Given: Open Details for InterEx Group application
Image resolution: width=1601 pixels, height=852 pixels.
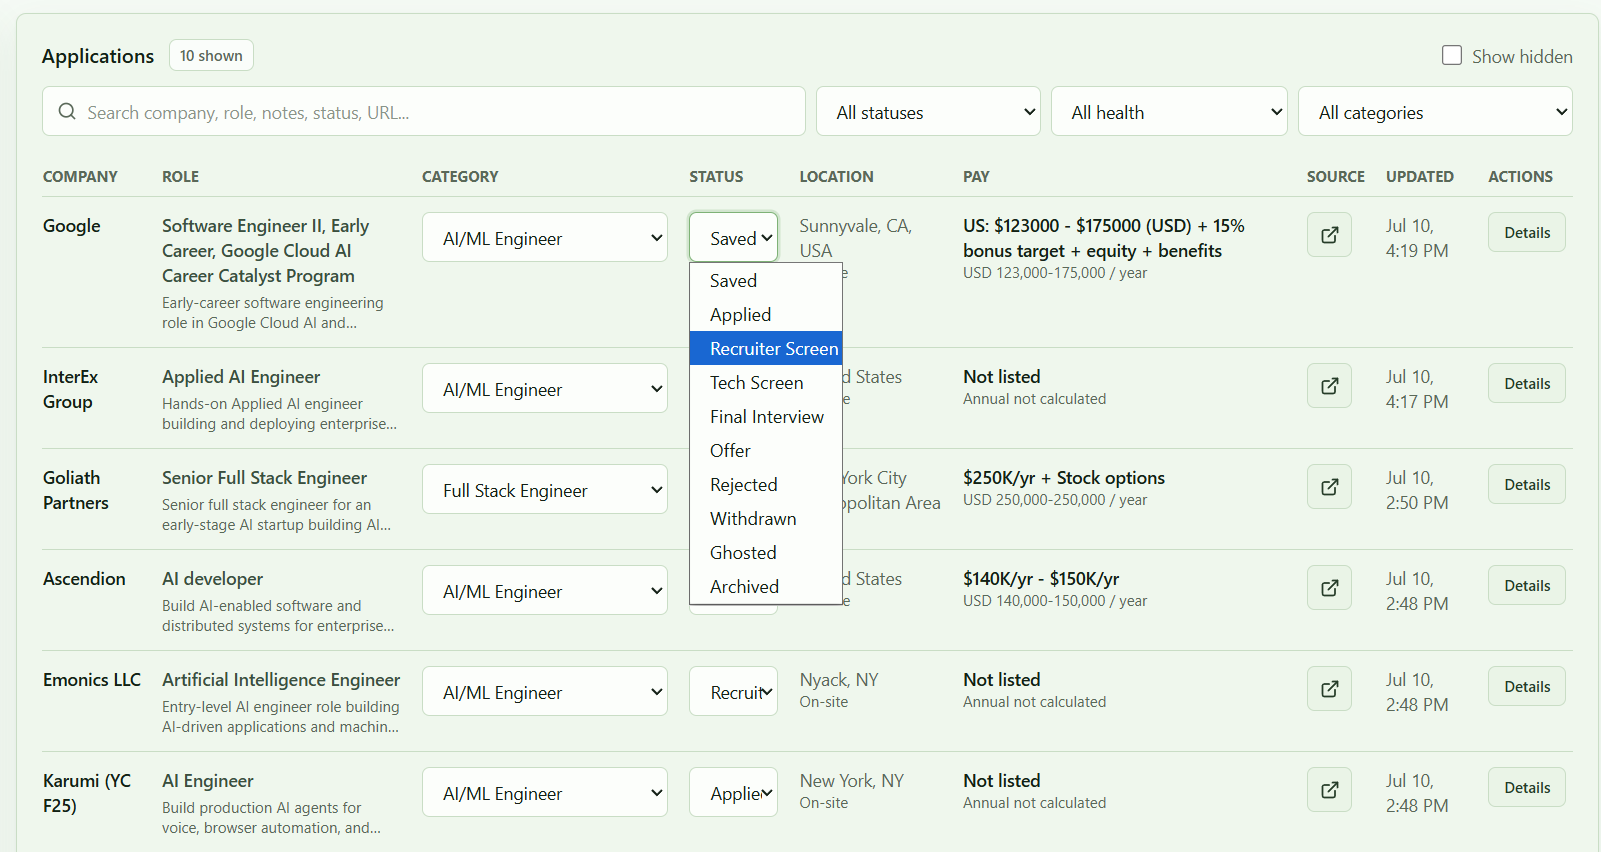Looking at the screenshot, I should coord(1526,383).
